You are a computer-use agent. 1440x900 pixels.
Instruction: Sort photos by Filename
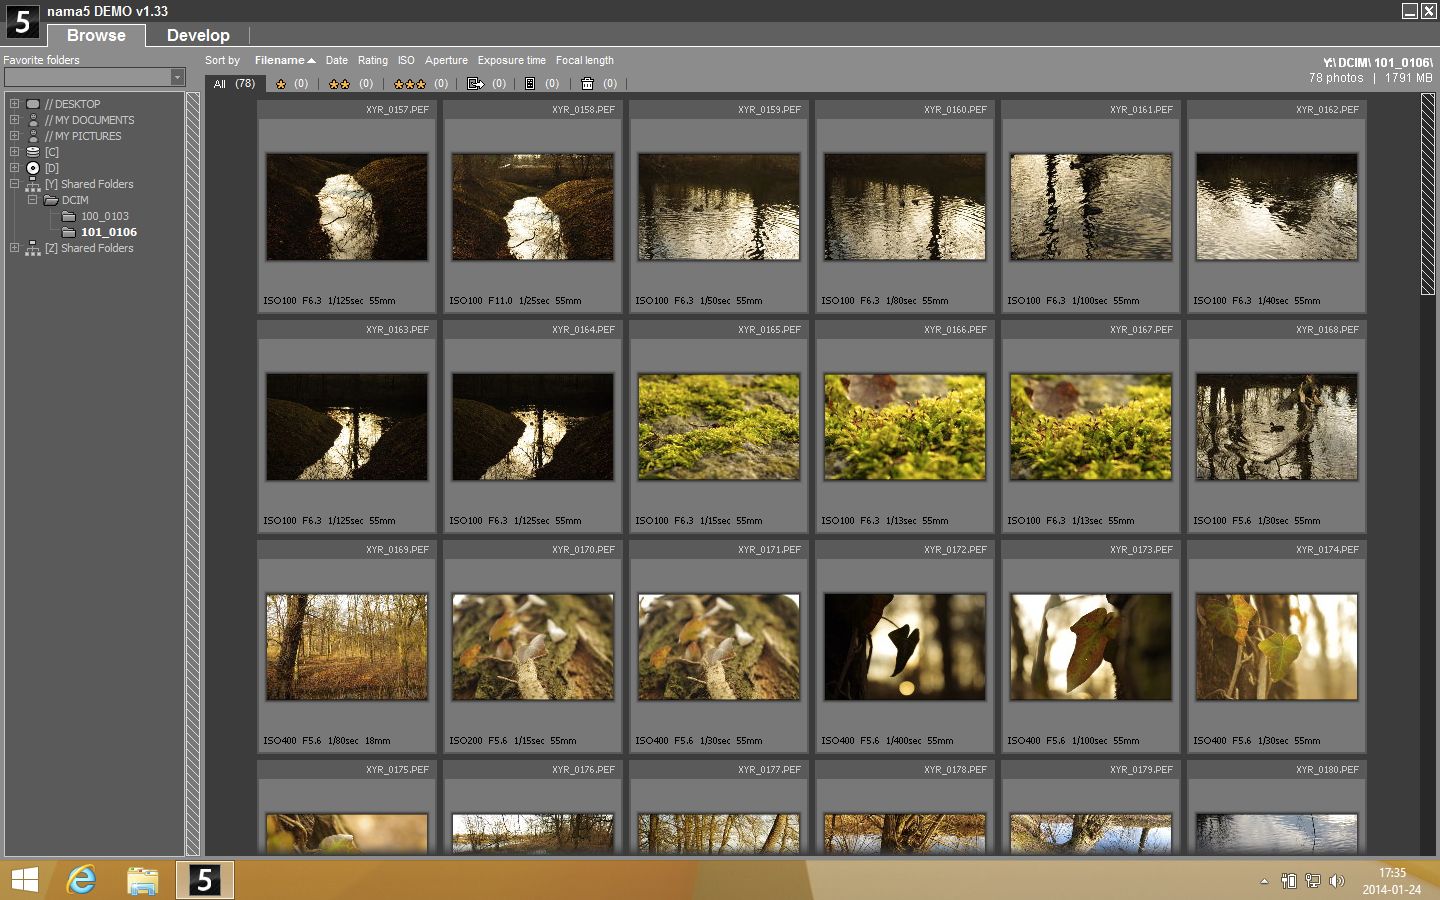[x=285, y=60]
